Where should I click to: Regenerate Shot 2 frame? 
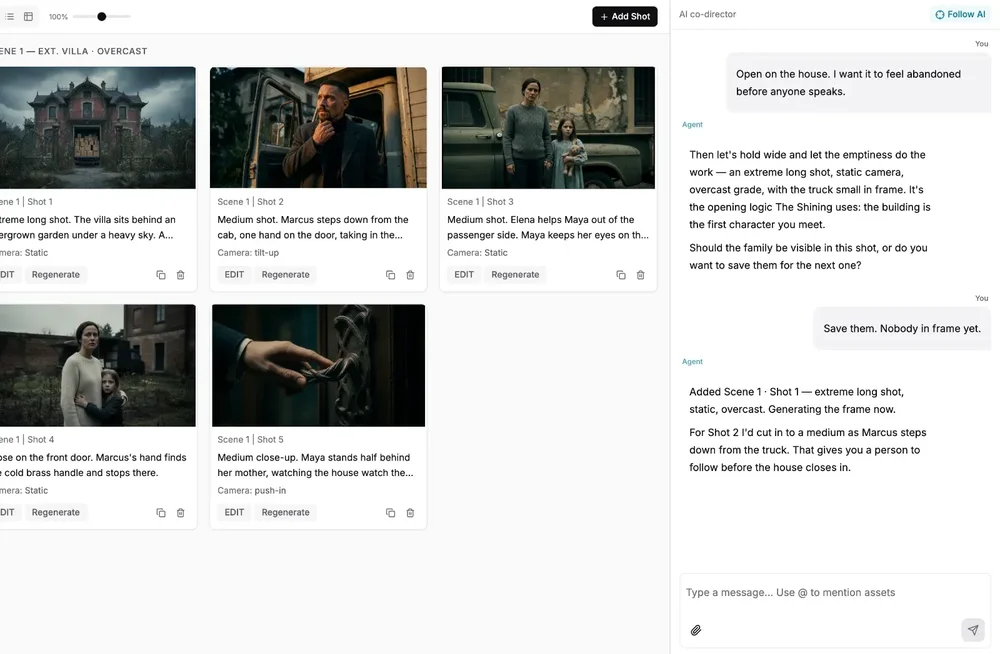click(x=286, y=274)
